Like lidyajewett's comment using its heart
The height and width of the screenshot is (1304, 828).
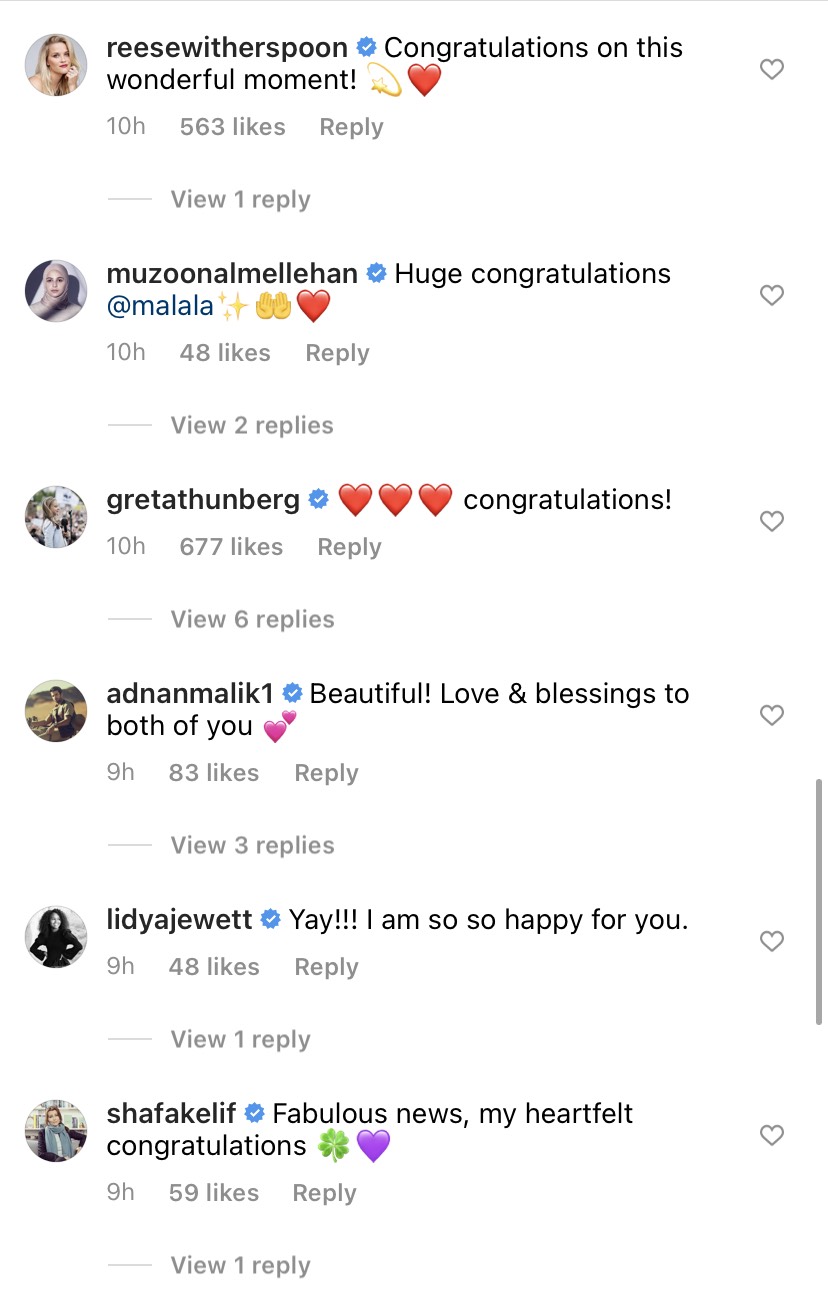point(771,941)
